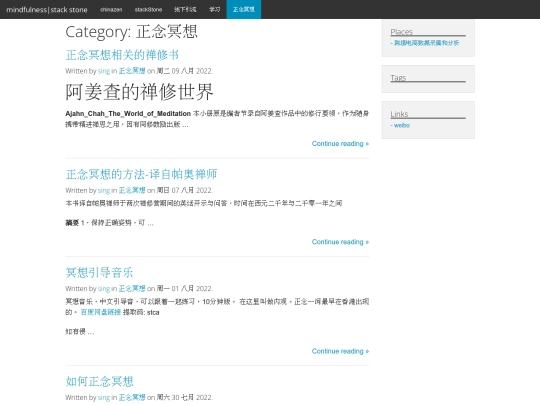Select the 学习 navigation item
The width and height of the screenshot is (540, 405).
coord(215,10)
